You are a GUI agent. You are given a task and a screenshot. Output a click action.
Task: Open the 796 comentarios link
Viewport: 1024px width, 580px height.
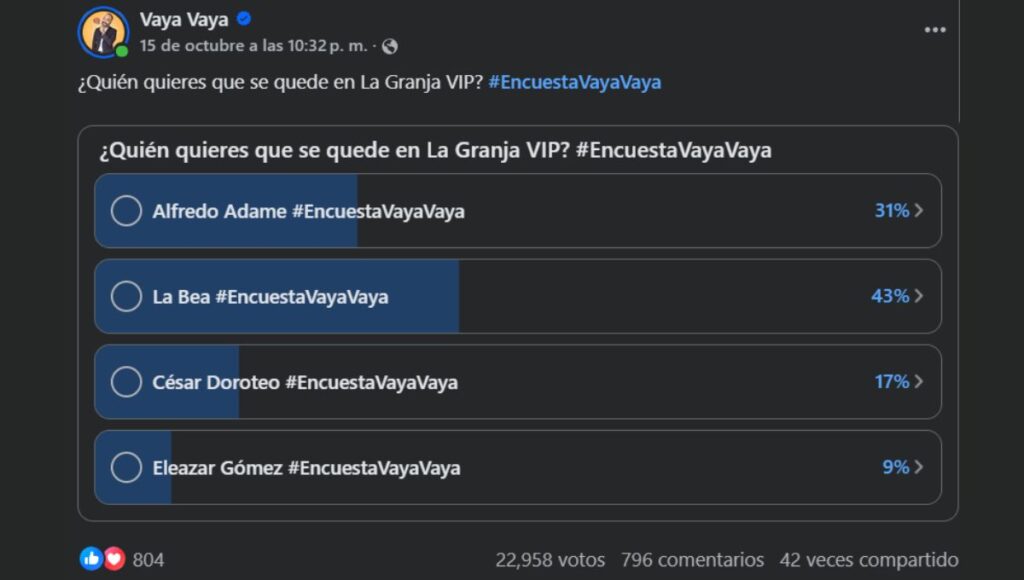click(x=692, y=560)
